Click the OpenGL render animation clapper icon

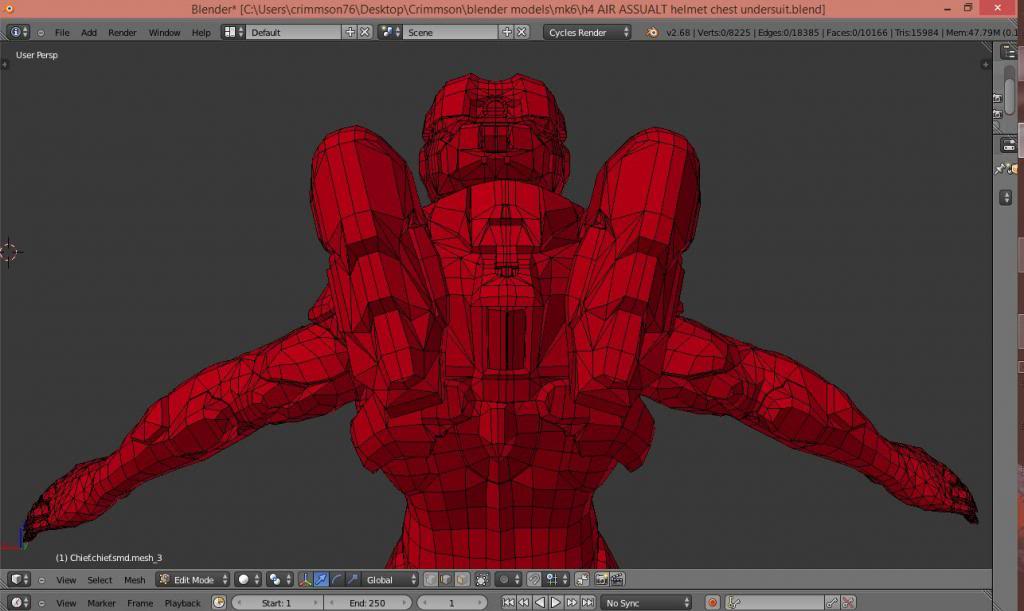pos(617,580)
